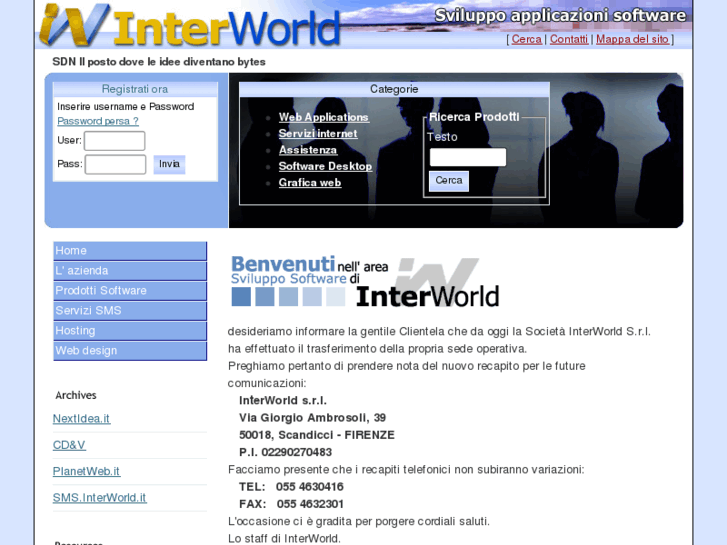Image resolution: width=727 pixels, height=545 pixels.
Task: Focus the Pass input field
Action: [115, 164]
